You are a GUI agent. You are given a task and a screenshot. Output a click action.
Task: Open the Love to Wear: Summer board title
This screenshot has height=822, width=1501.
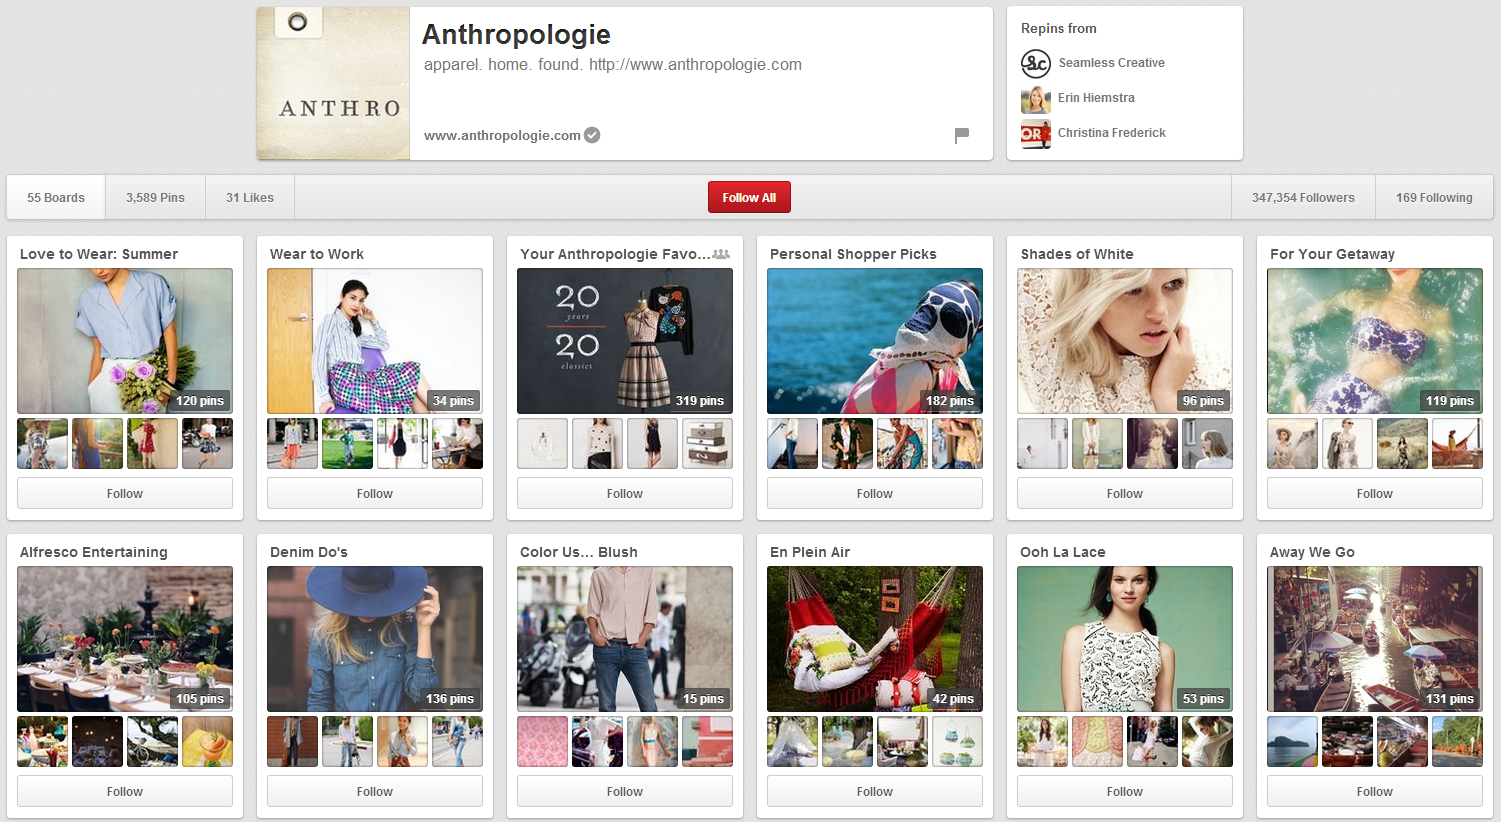point(99,254)
